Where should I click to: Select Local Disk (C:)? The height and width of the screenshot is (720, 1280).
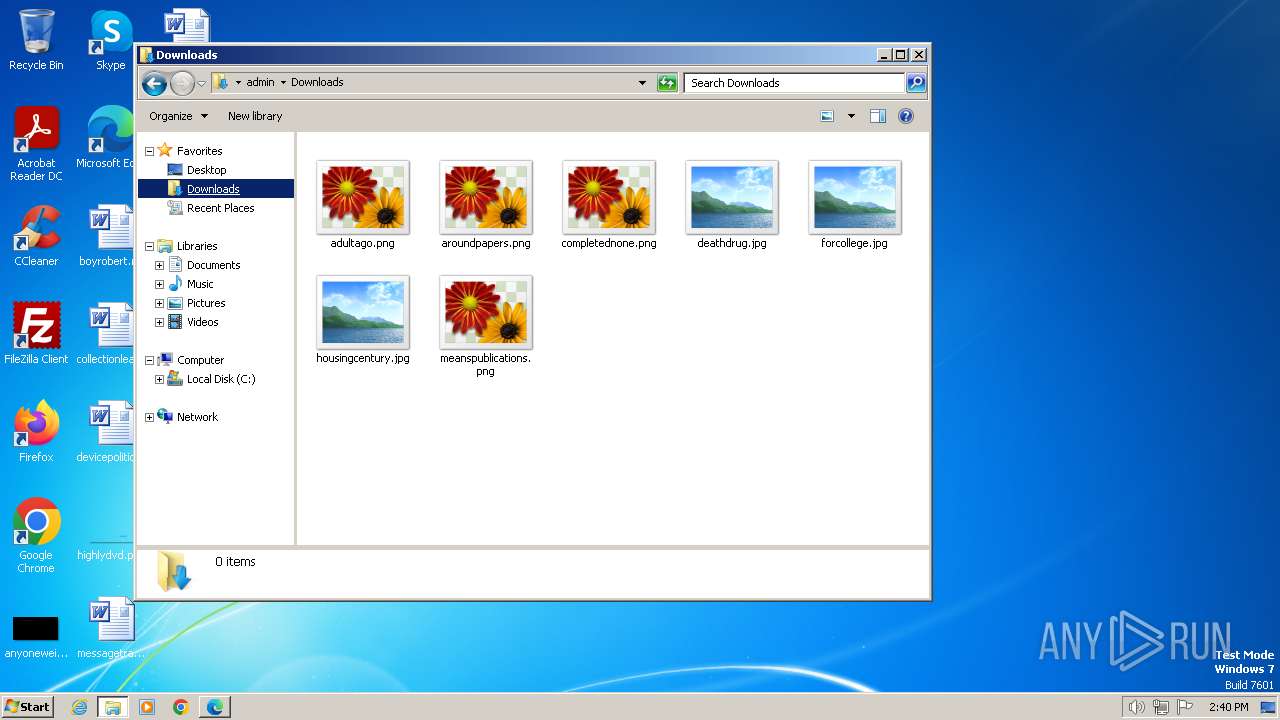(220, 379)
